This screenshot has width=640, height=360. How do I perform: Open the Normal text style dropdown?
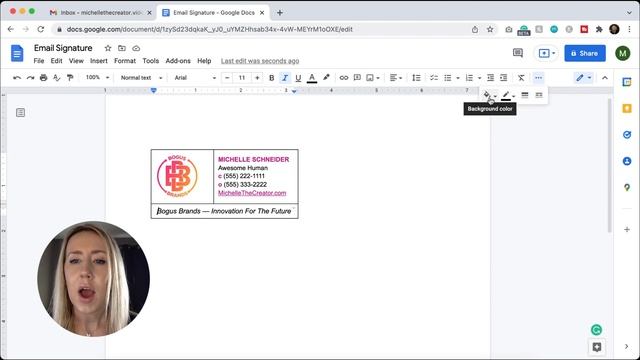pyautogui.click(x=141, y=78)
